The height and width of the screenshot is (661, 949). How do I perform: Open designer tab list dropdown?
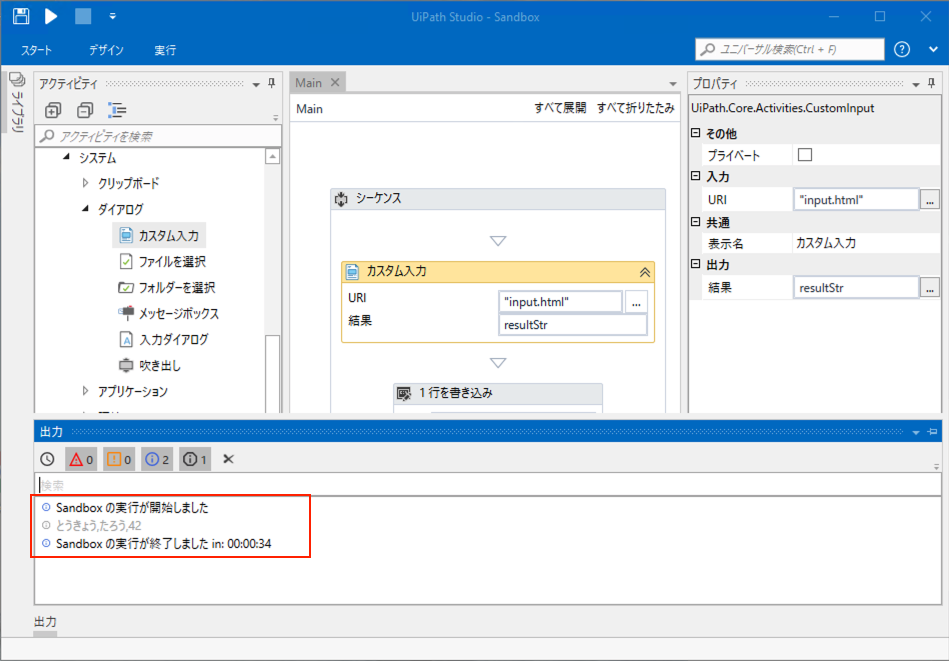click(x=673, y=84)
